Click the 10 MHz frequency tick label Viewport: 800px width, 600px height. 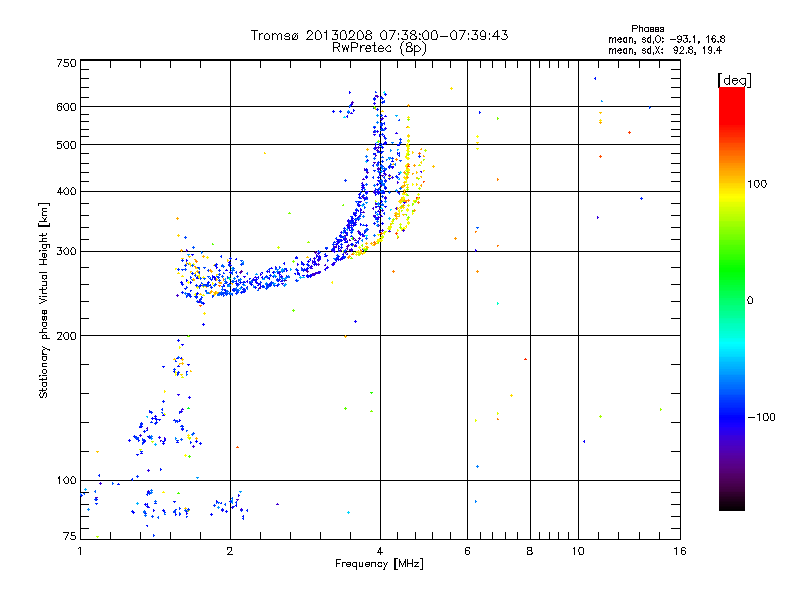(578, 551)
